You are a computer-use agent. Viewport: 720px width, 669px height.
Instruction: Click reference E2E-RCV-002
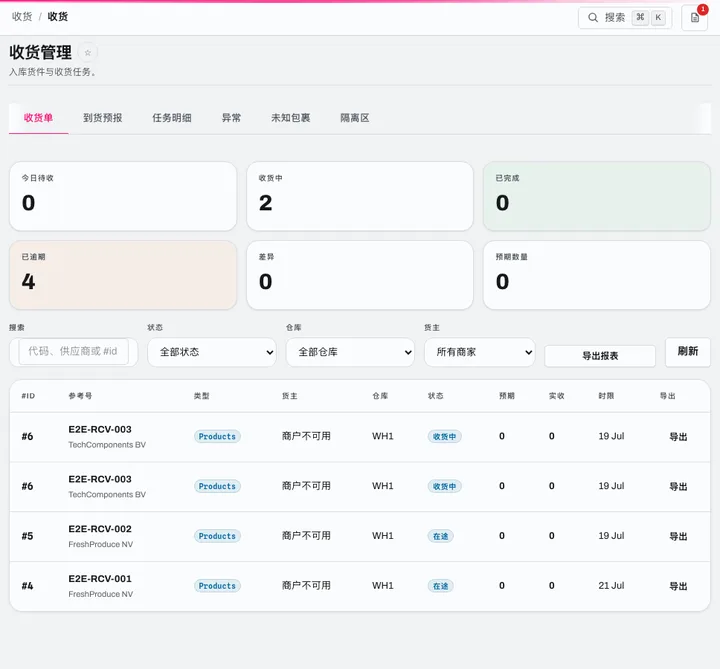(x=100, y=529)
